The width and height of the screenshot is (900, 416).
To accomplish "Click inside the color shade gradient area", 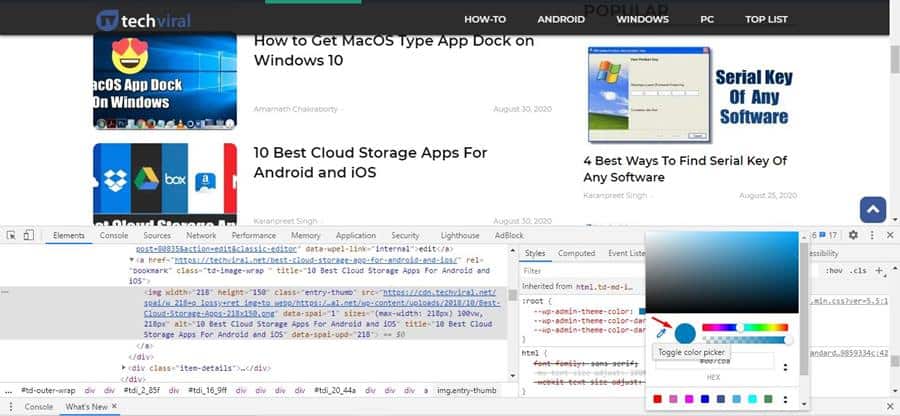I will (721, 273).
